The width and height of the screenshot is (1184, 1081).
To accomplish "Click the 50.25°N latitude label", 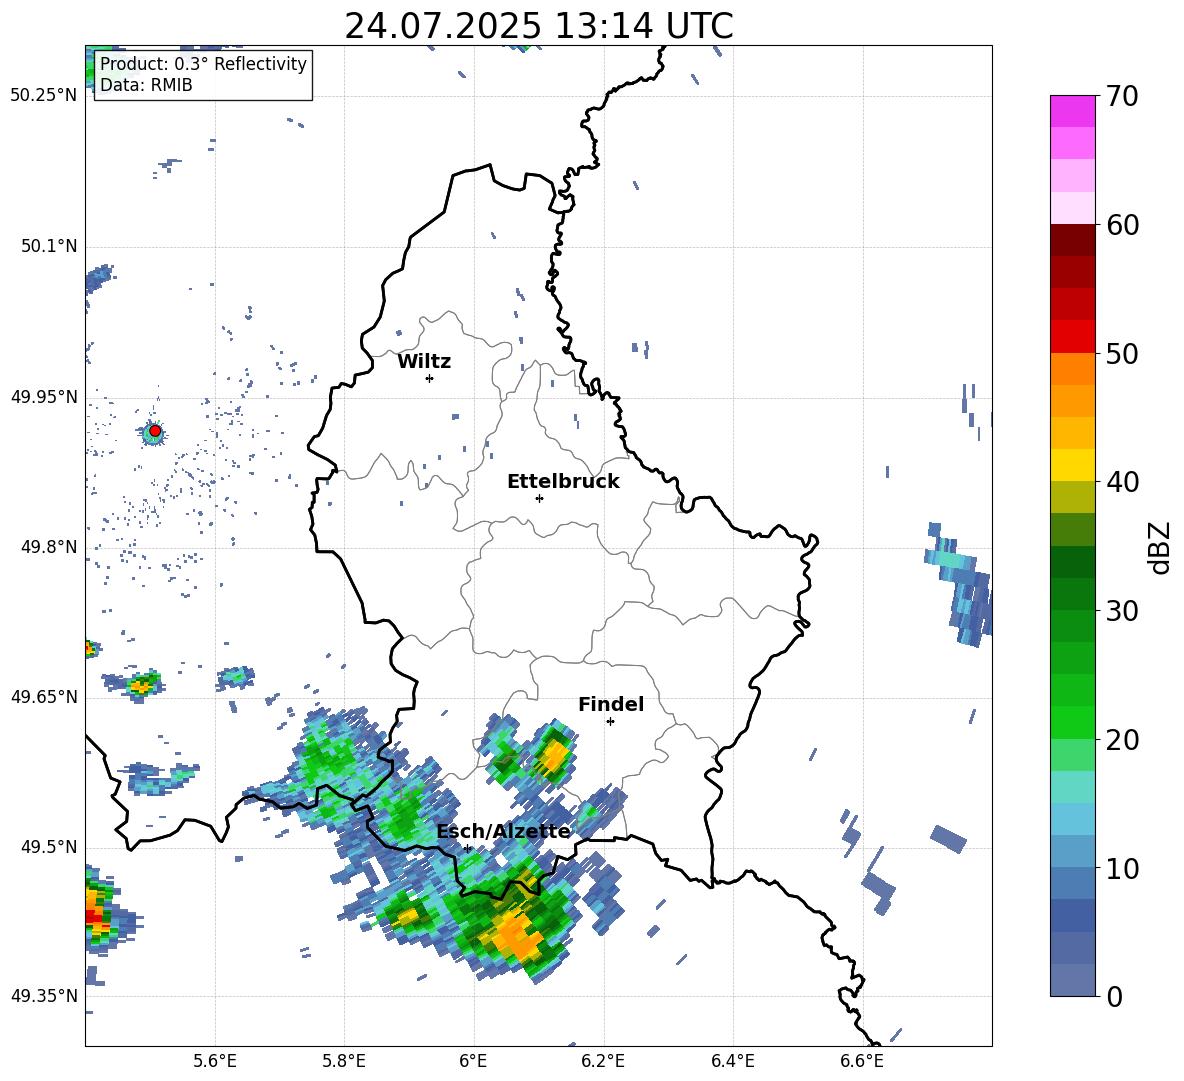I will tap(44, 96).
